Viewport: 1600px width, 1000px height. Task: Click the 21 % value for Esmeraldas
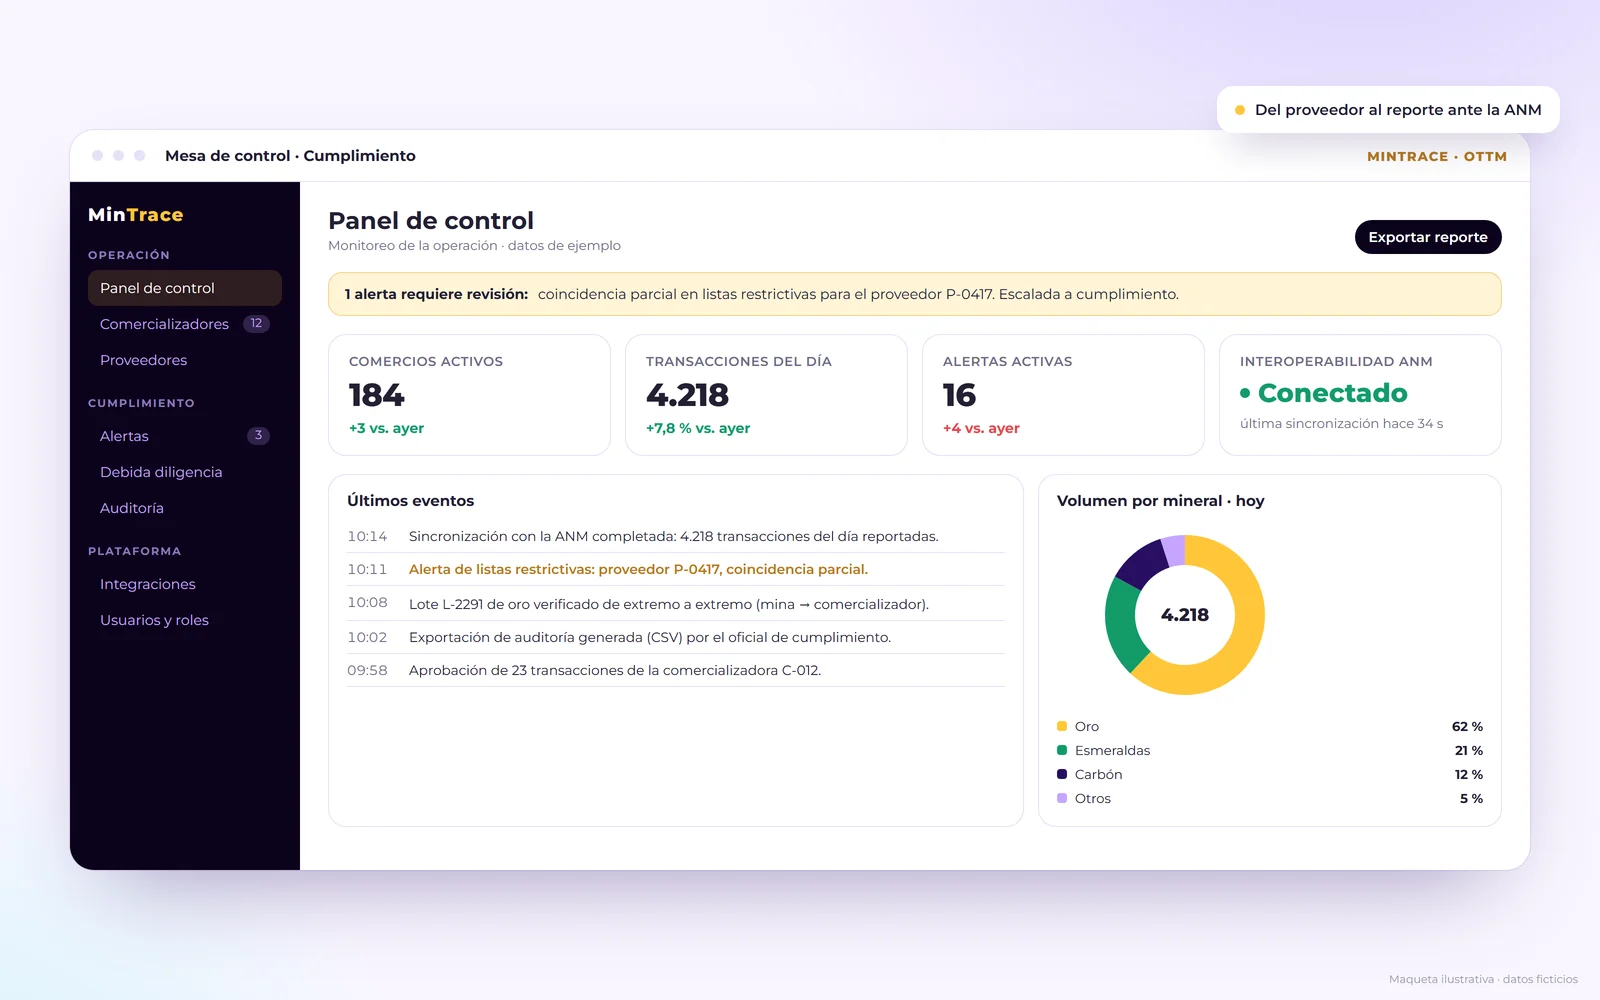point(1469,750)
